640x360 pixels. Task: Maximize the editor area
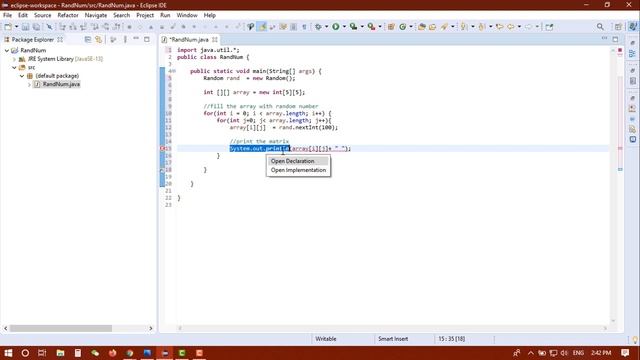point(615,39)
